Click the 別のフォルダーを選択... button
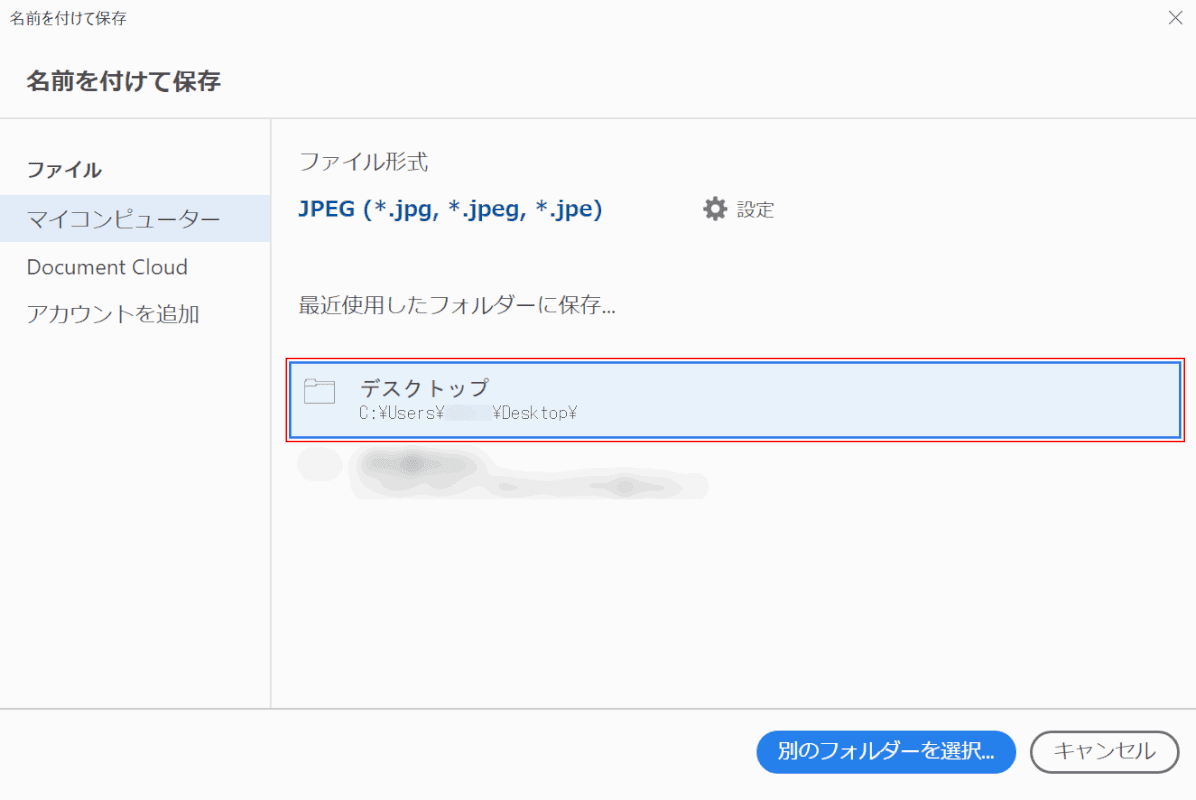This screenshot has width=1196, height=800. pos(886,751)
